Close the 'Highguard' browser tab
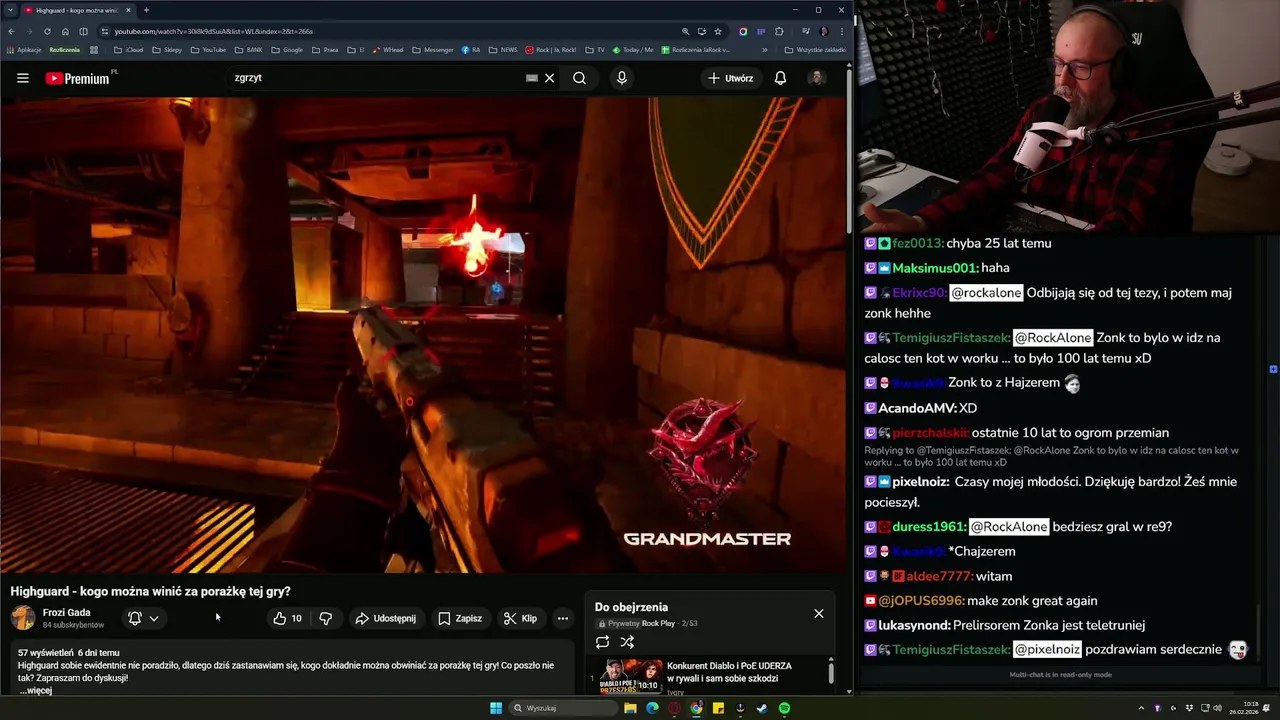This screenshot has height=720, width=1280. pyautogui.click(x=129, y=10)
